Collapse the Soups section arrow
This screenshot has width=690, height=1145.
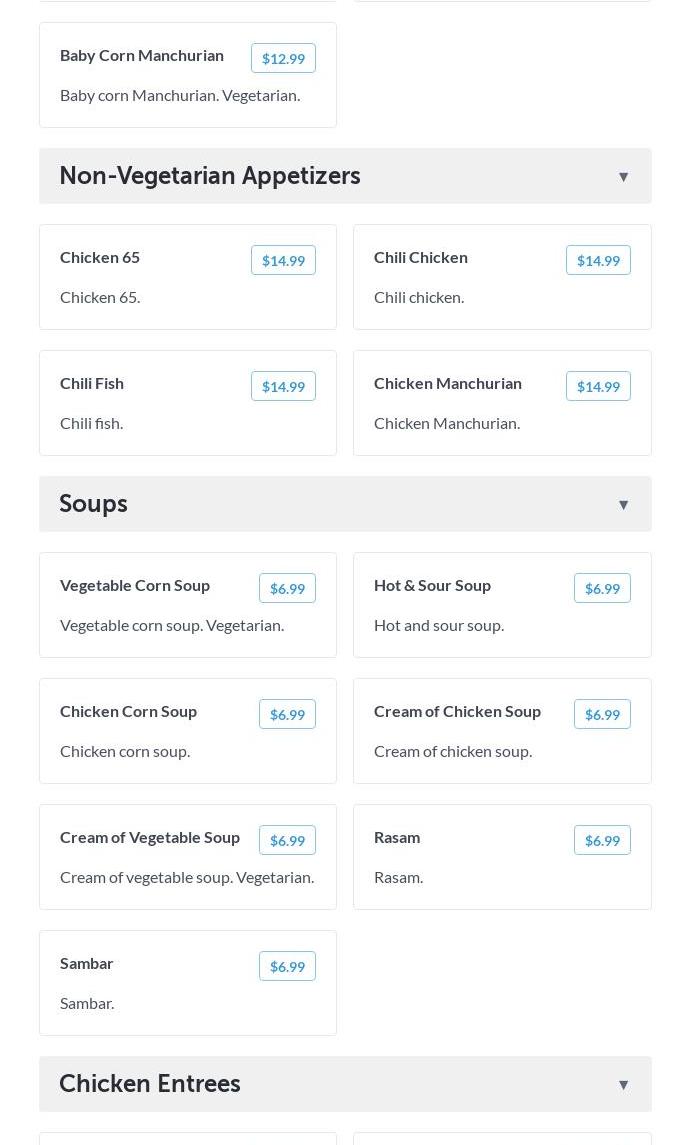[x=623, y=505]
